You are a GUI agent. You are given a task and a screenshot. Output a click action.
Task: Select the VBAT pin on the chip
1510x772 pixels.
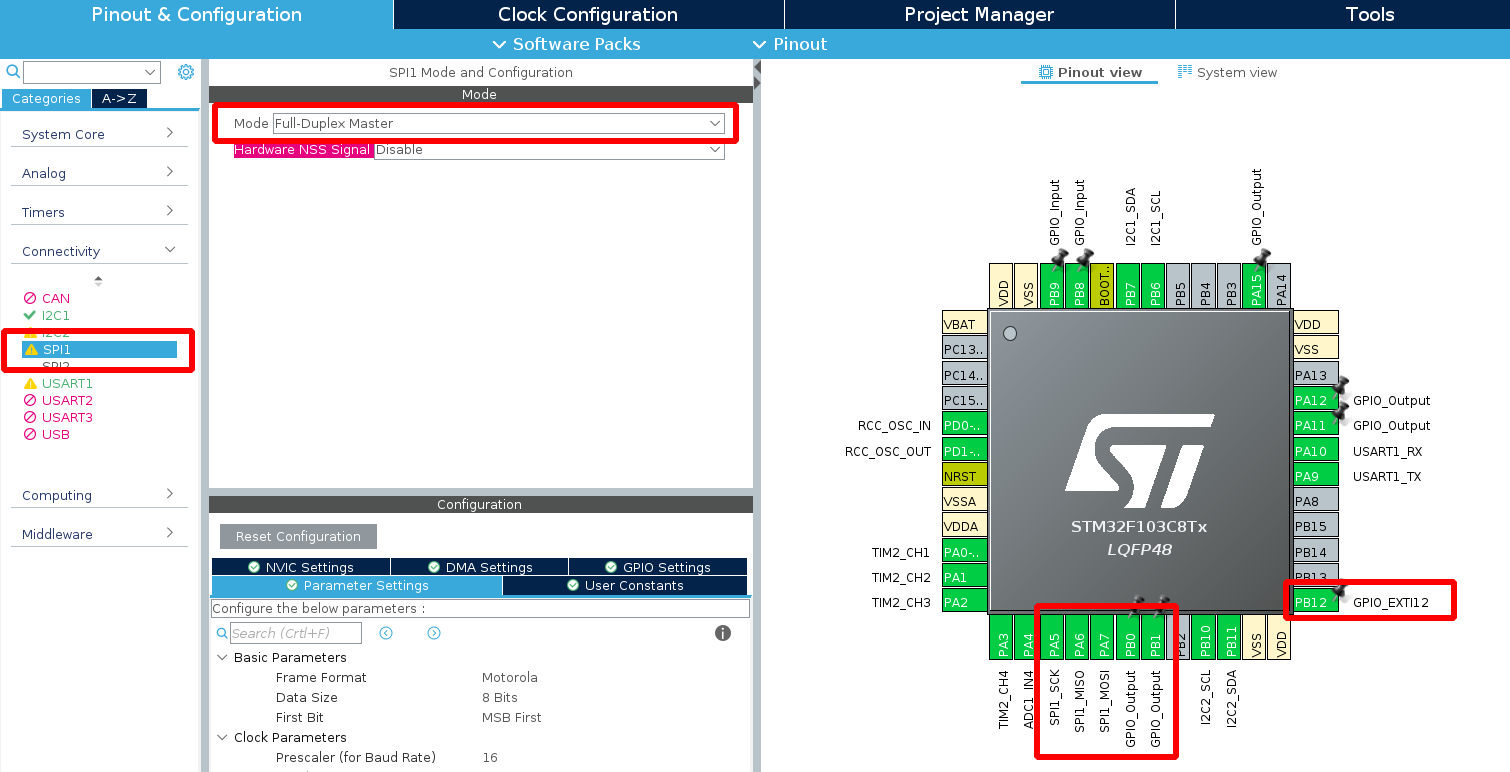click(965, 324)
